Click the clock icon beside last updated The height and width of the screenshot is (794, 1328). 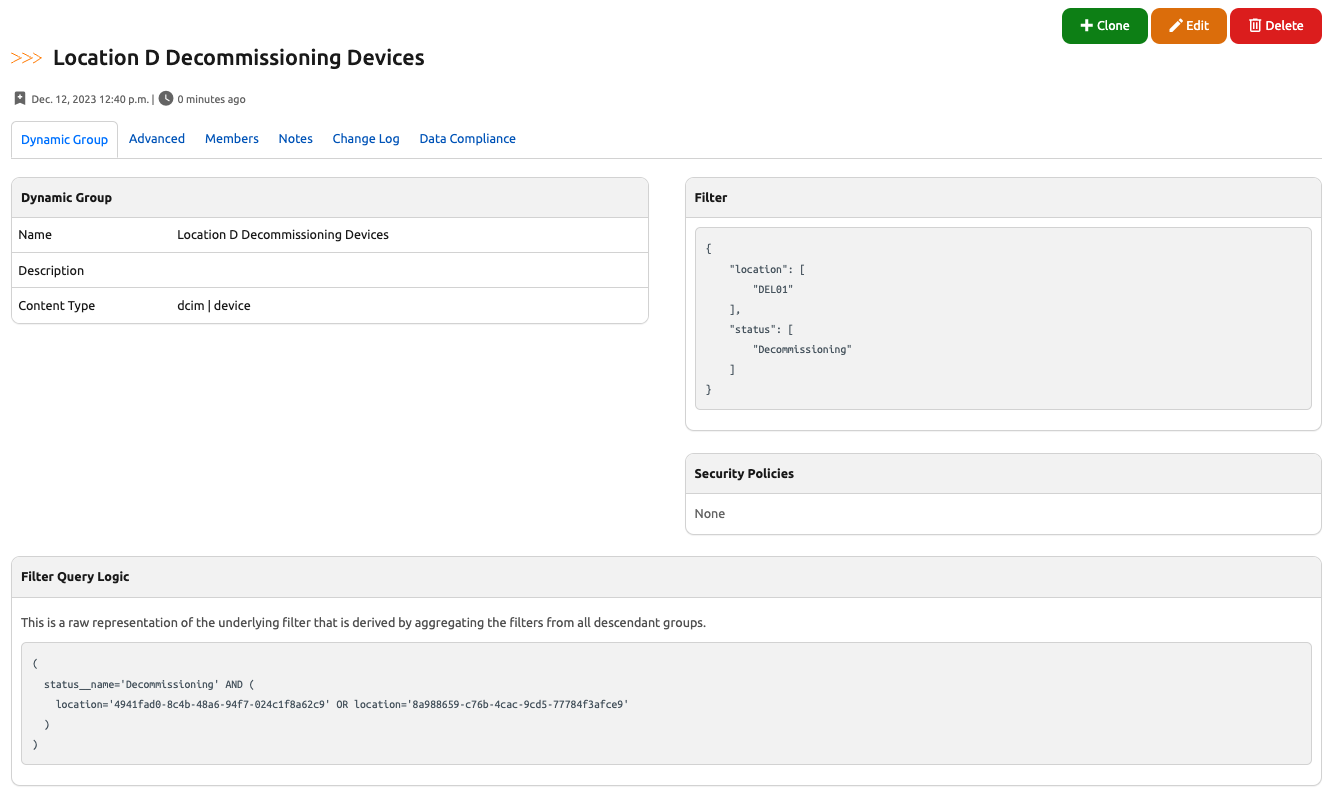(166, 99)
